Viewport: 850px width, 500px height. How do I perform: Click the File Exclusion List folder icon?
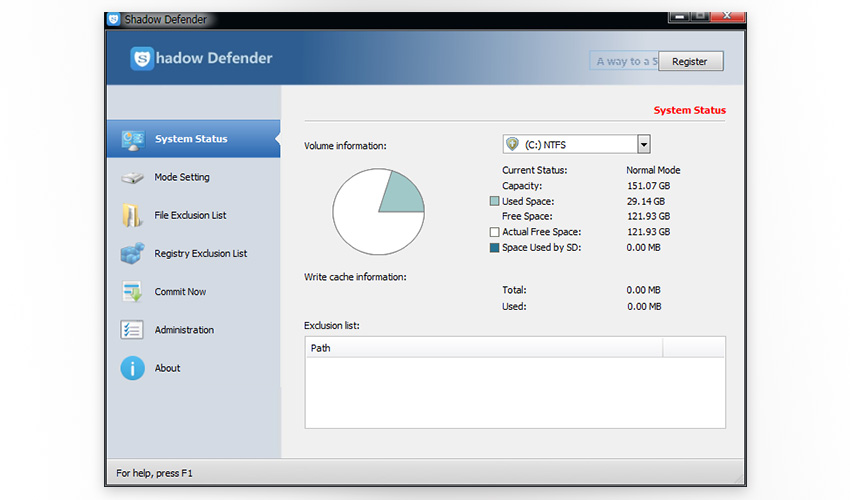coord(132,215)
